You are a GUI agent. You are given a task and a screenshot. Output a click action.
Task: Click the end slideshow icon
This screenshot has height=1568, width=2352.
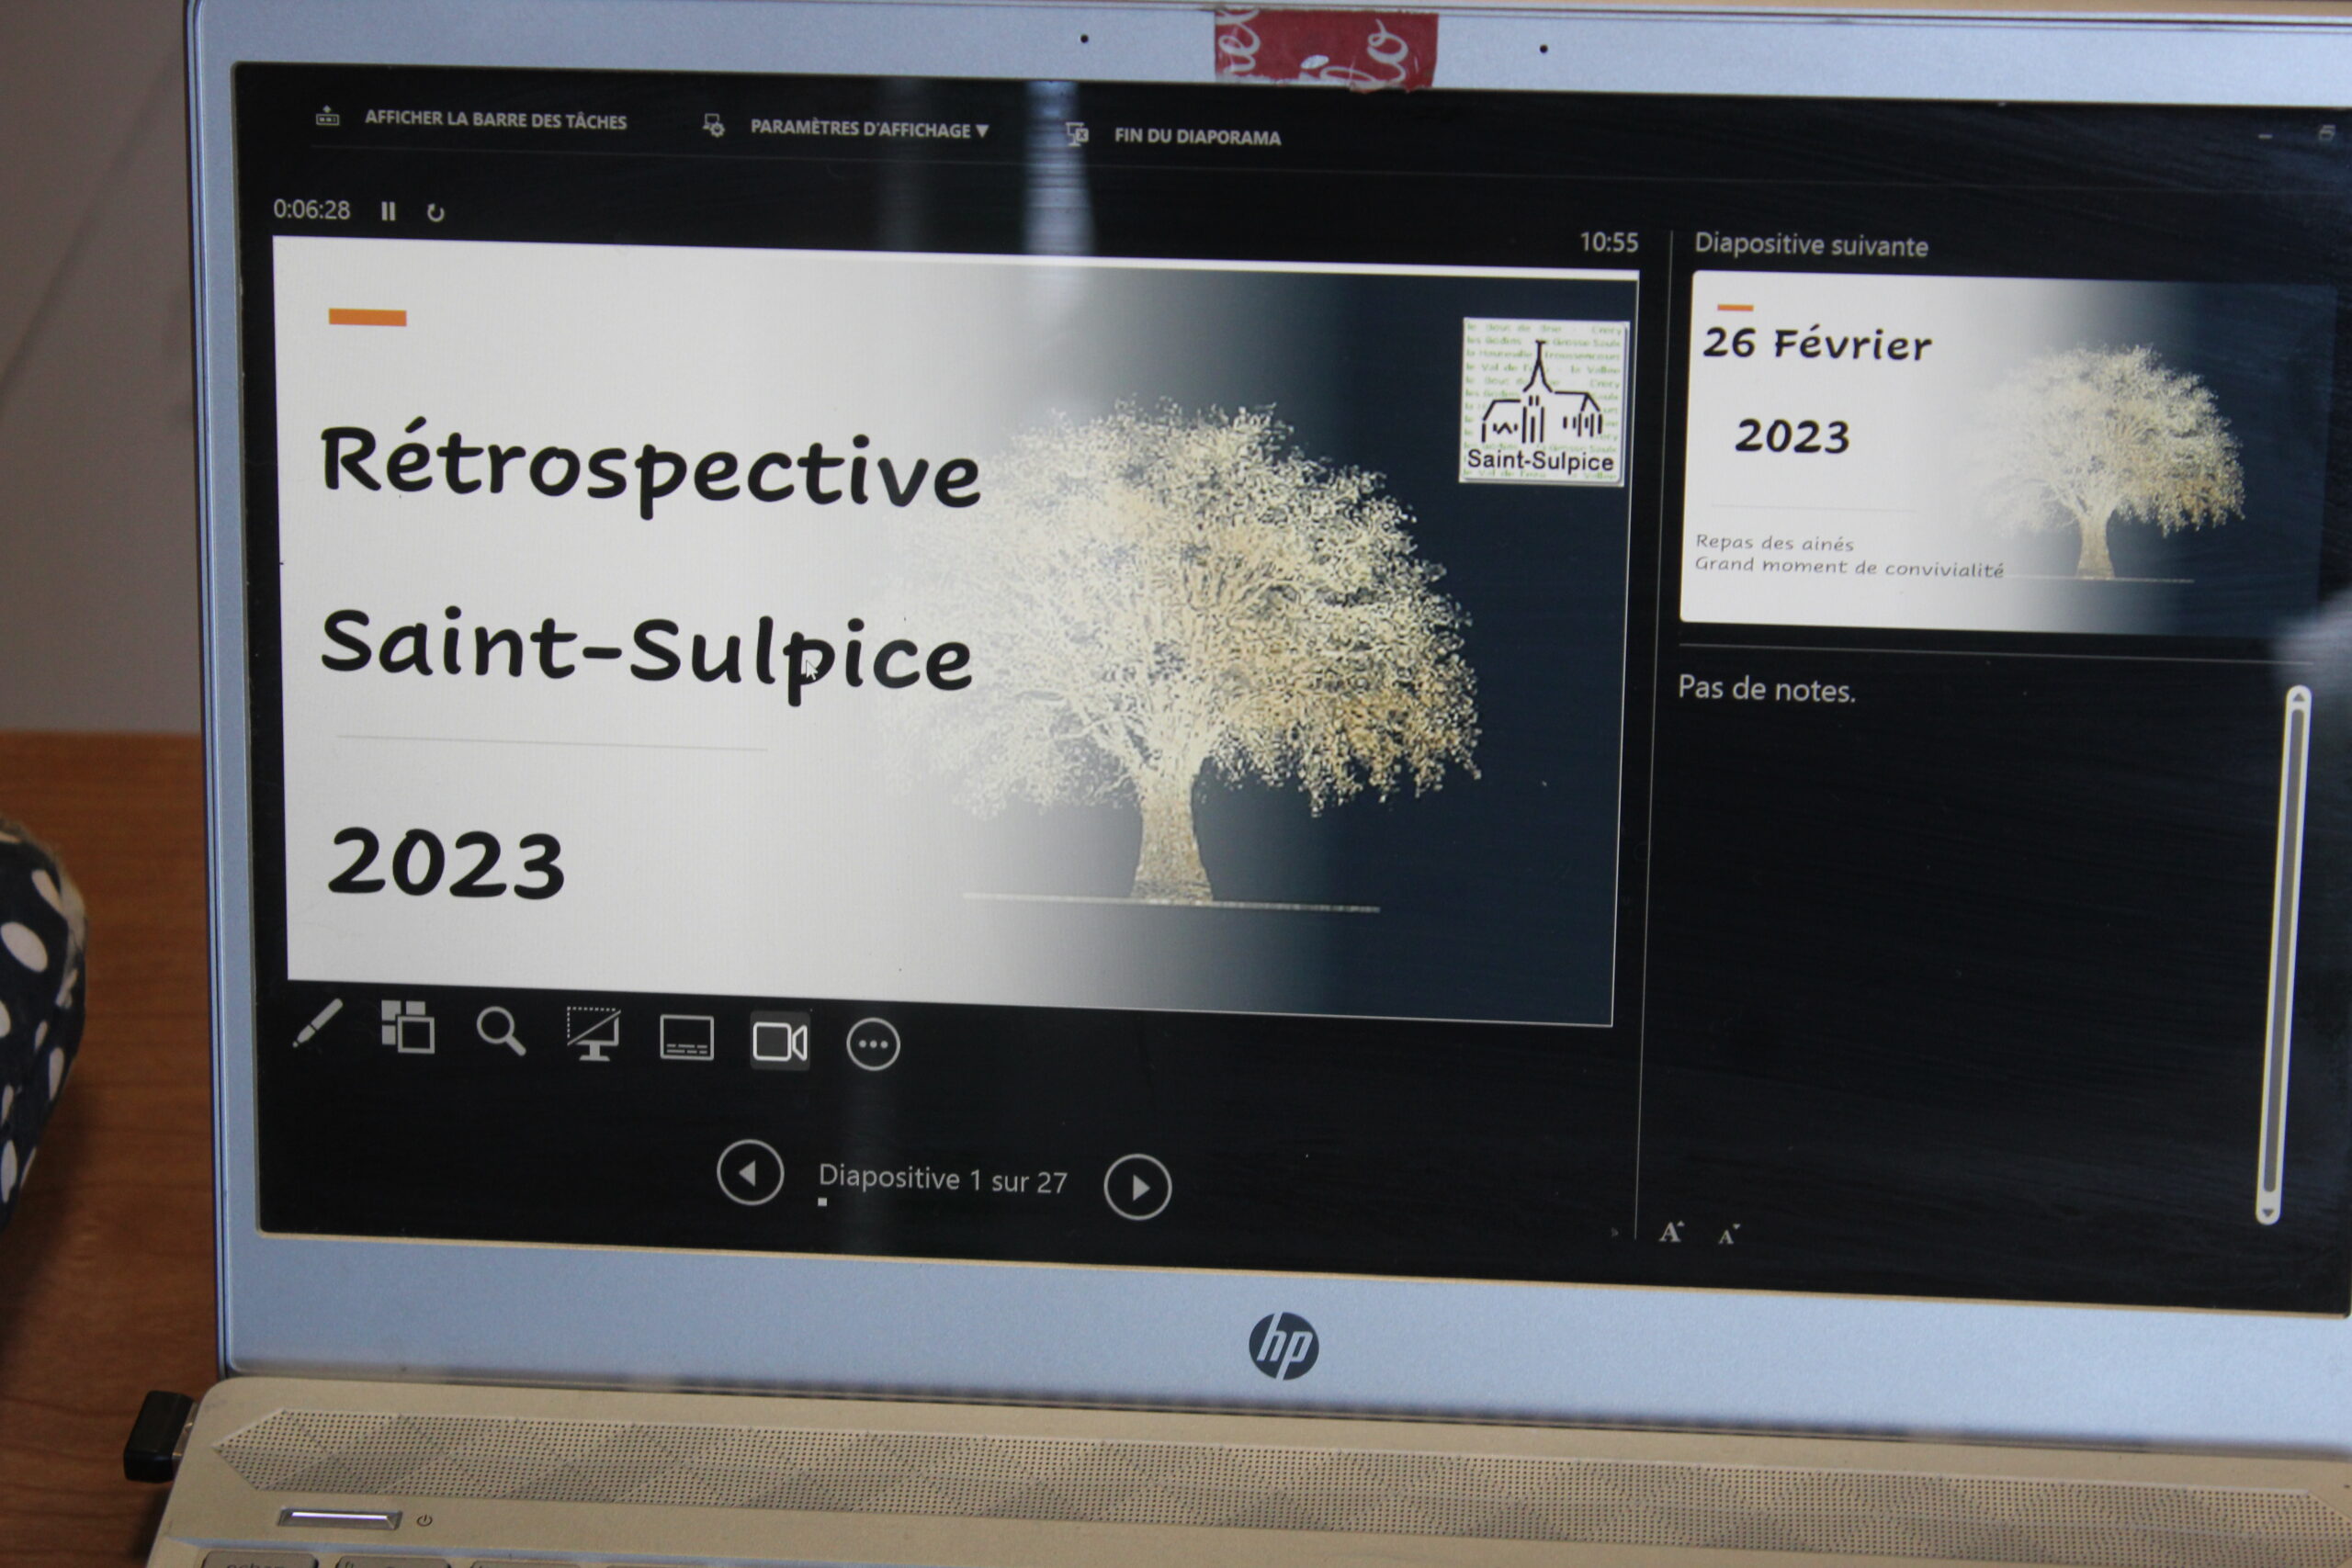[x=1077, y=134]
